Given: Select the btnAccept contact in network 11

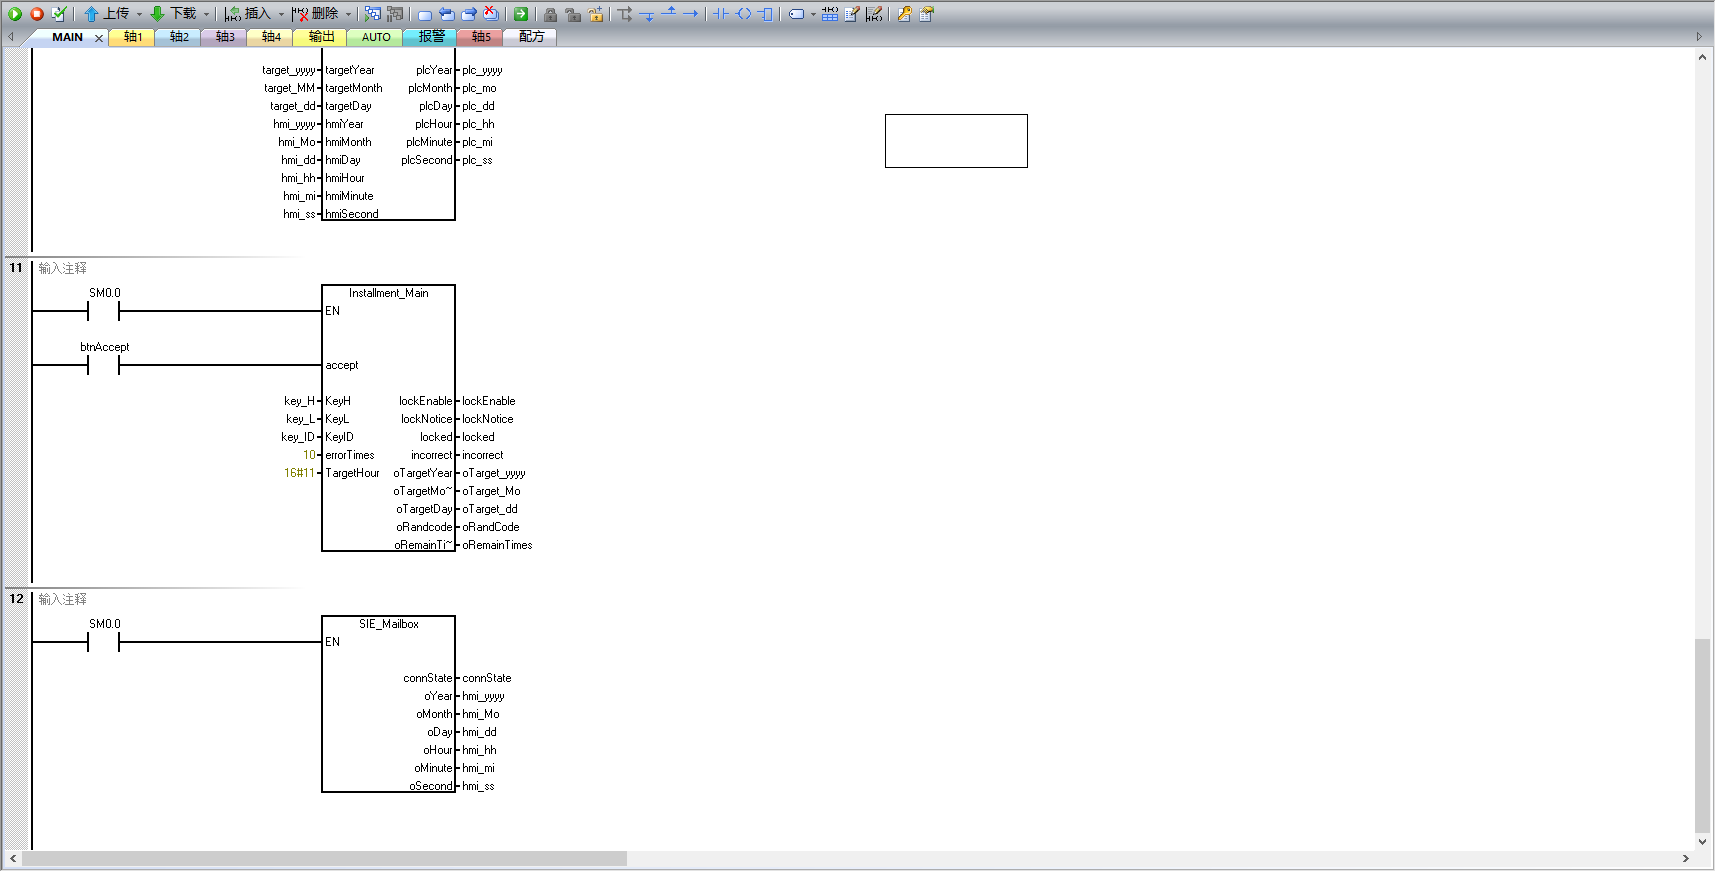Looking at the screenshot, I should 104,365.
